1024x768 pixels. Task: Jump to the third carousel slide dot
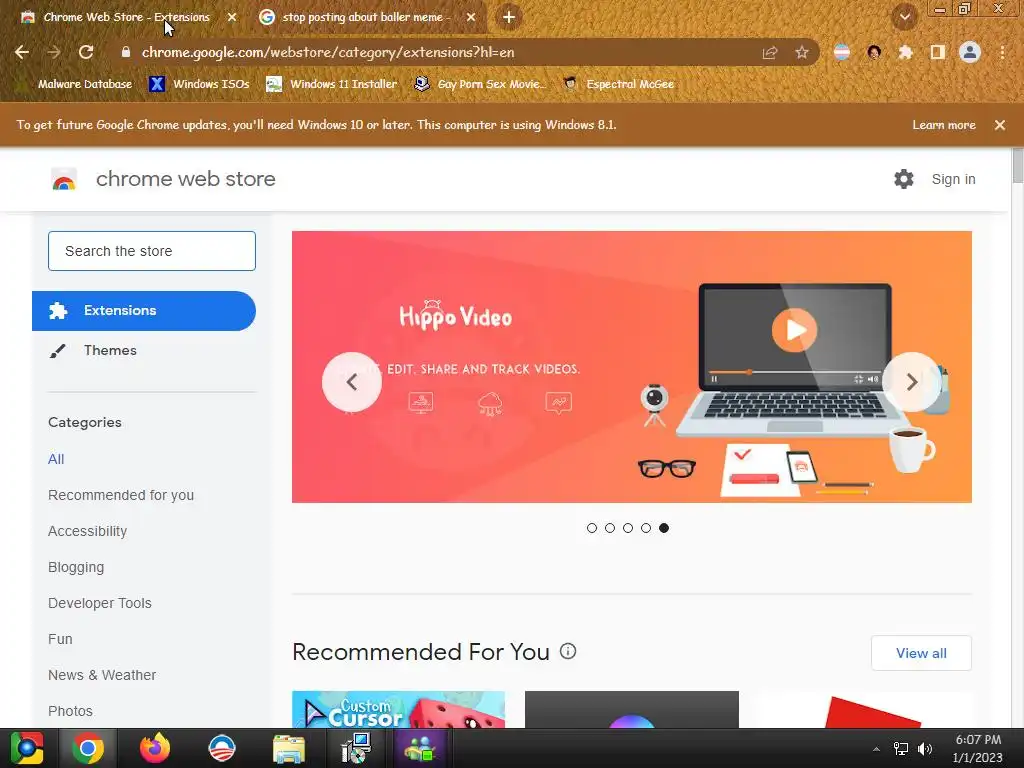click(628, 528)
